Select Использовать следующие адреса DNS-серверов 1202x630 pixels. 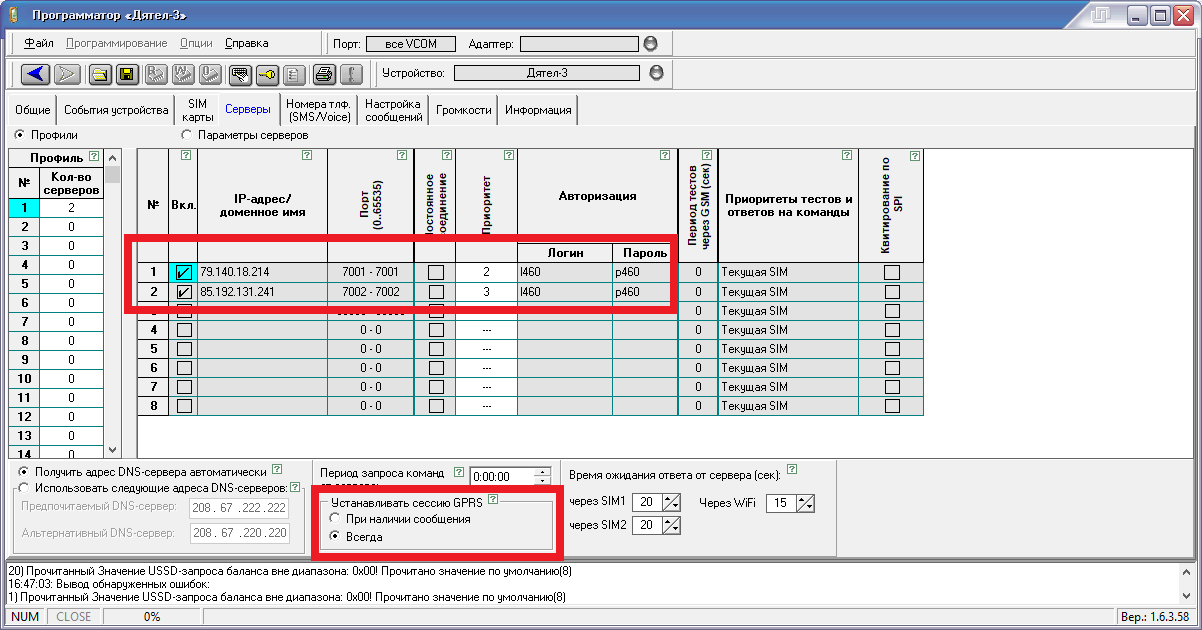pos(24,488)
